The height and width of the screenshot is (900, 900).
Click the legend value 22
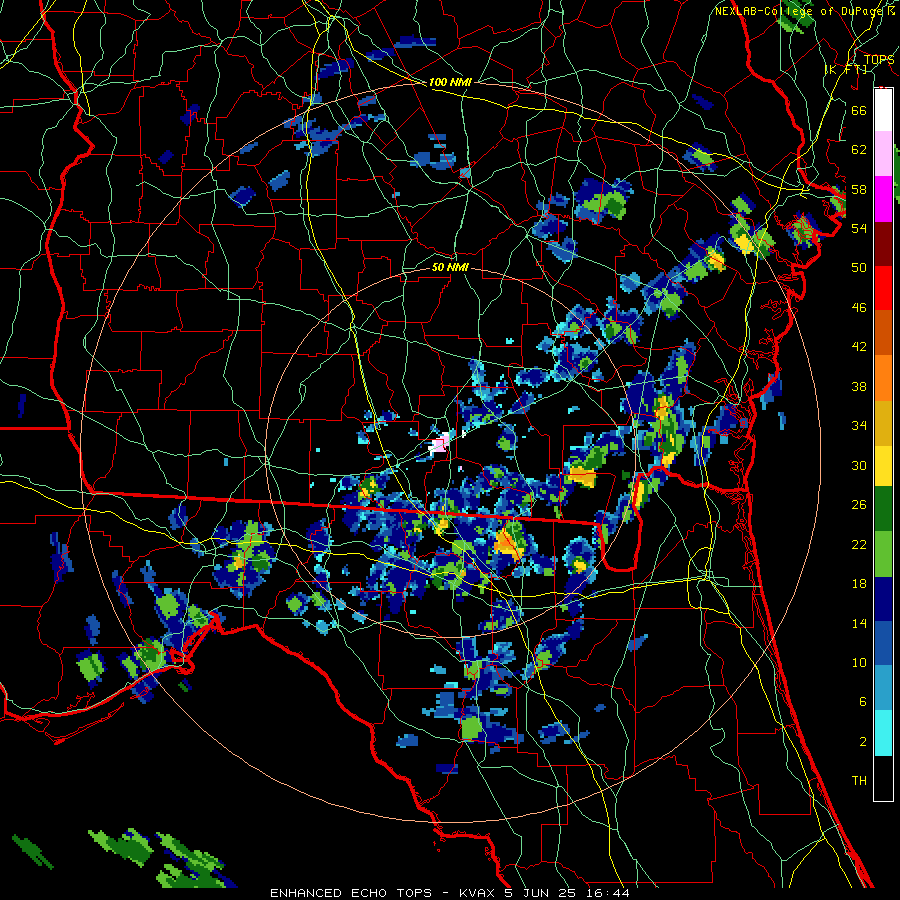point(859,544)
